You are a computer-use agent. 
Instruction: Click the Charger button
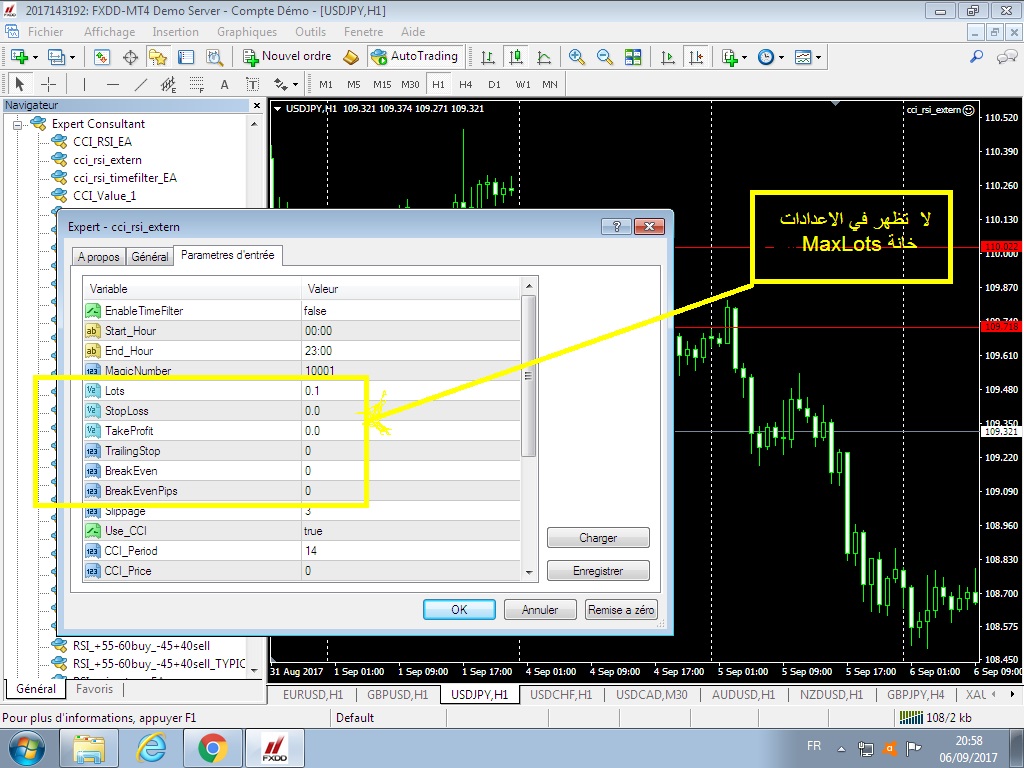point(598,538)
